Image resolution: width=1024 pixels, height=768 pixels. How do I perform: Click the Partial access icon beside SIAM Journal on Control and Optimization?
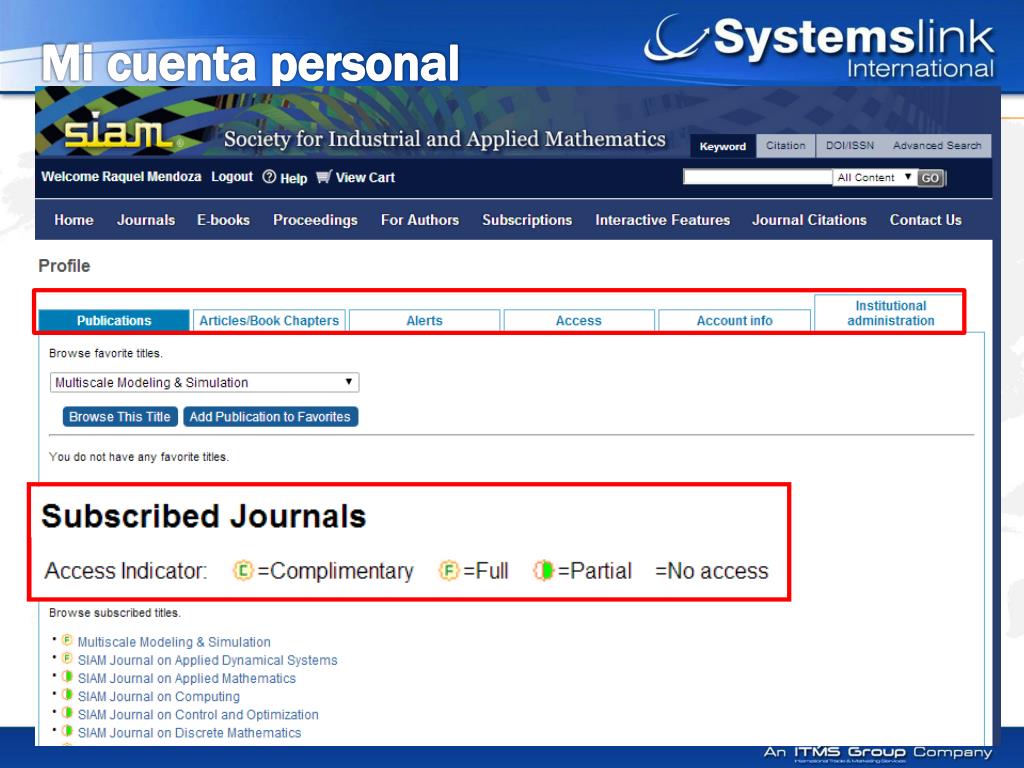[x=67, y=713]
